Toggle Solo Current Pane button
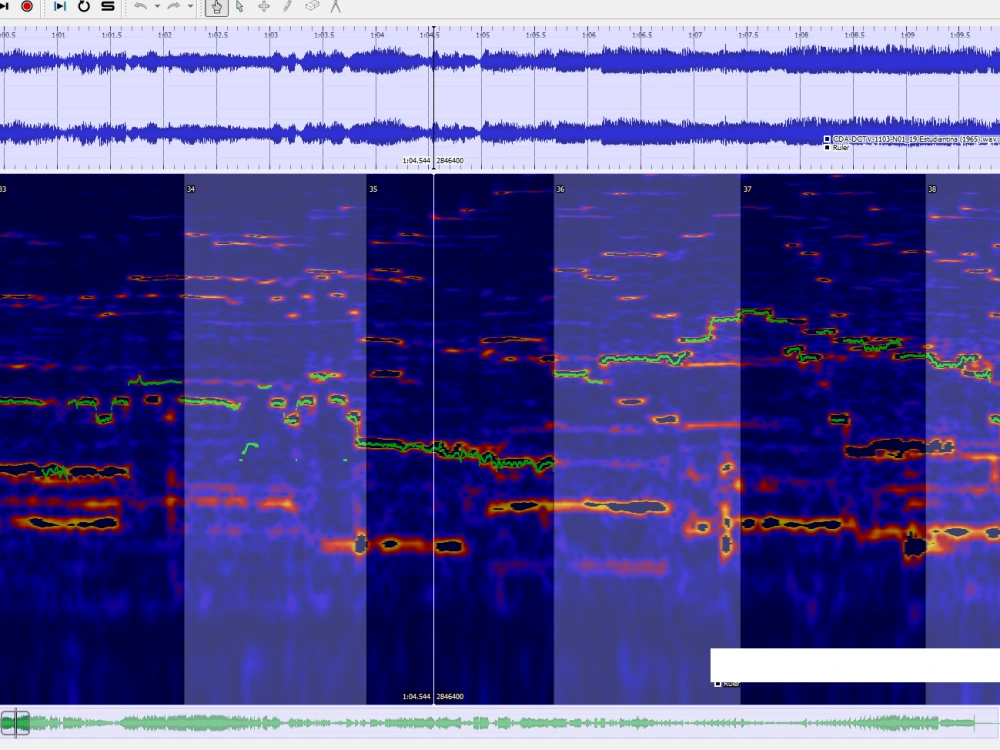This screenshot has width=1000, height=750. click(108, 6)
